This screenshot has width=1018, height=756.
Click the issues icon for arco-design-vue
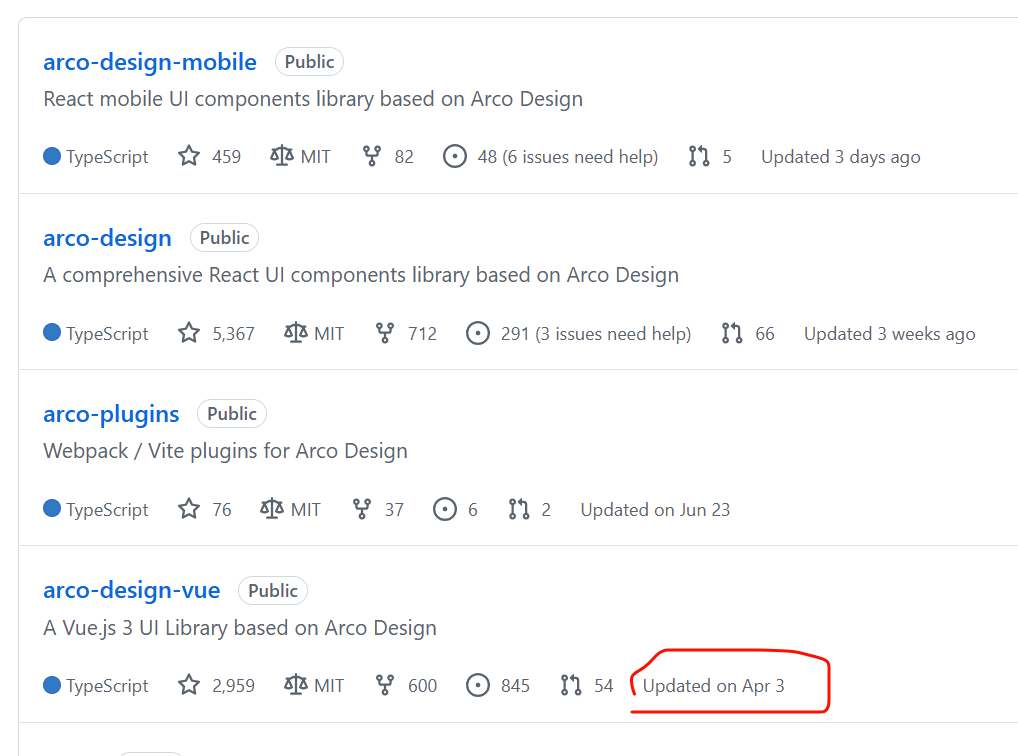click(479, 685)
